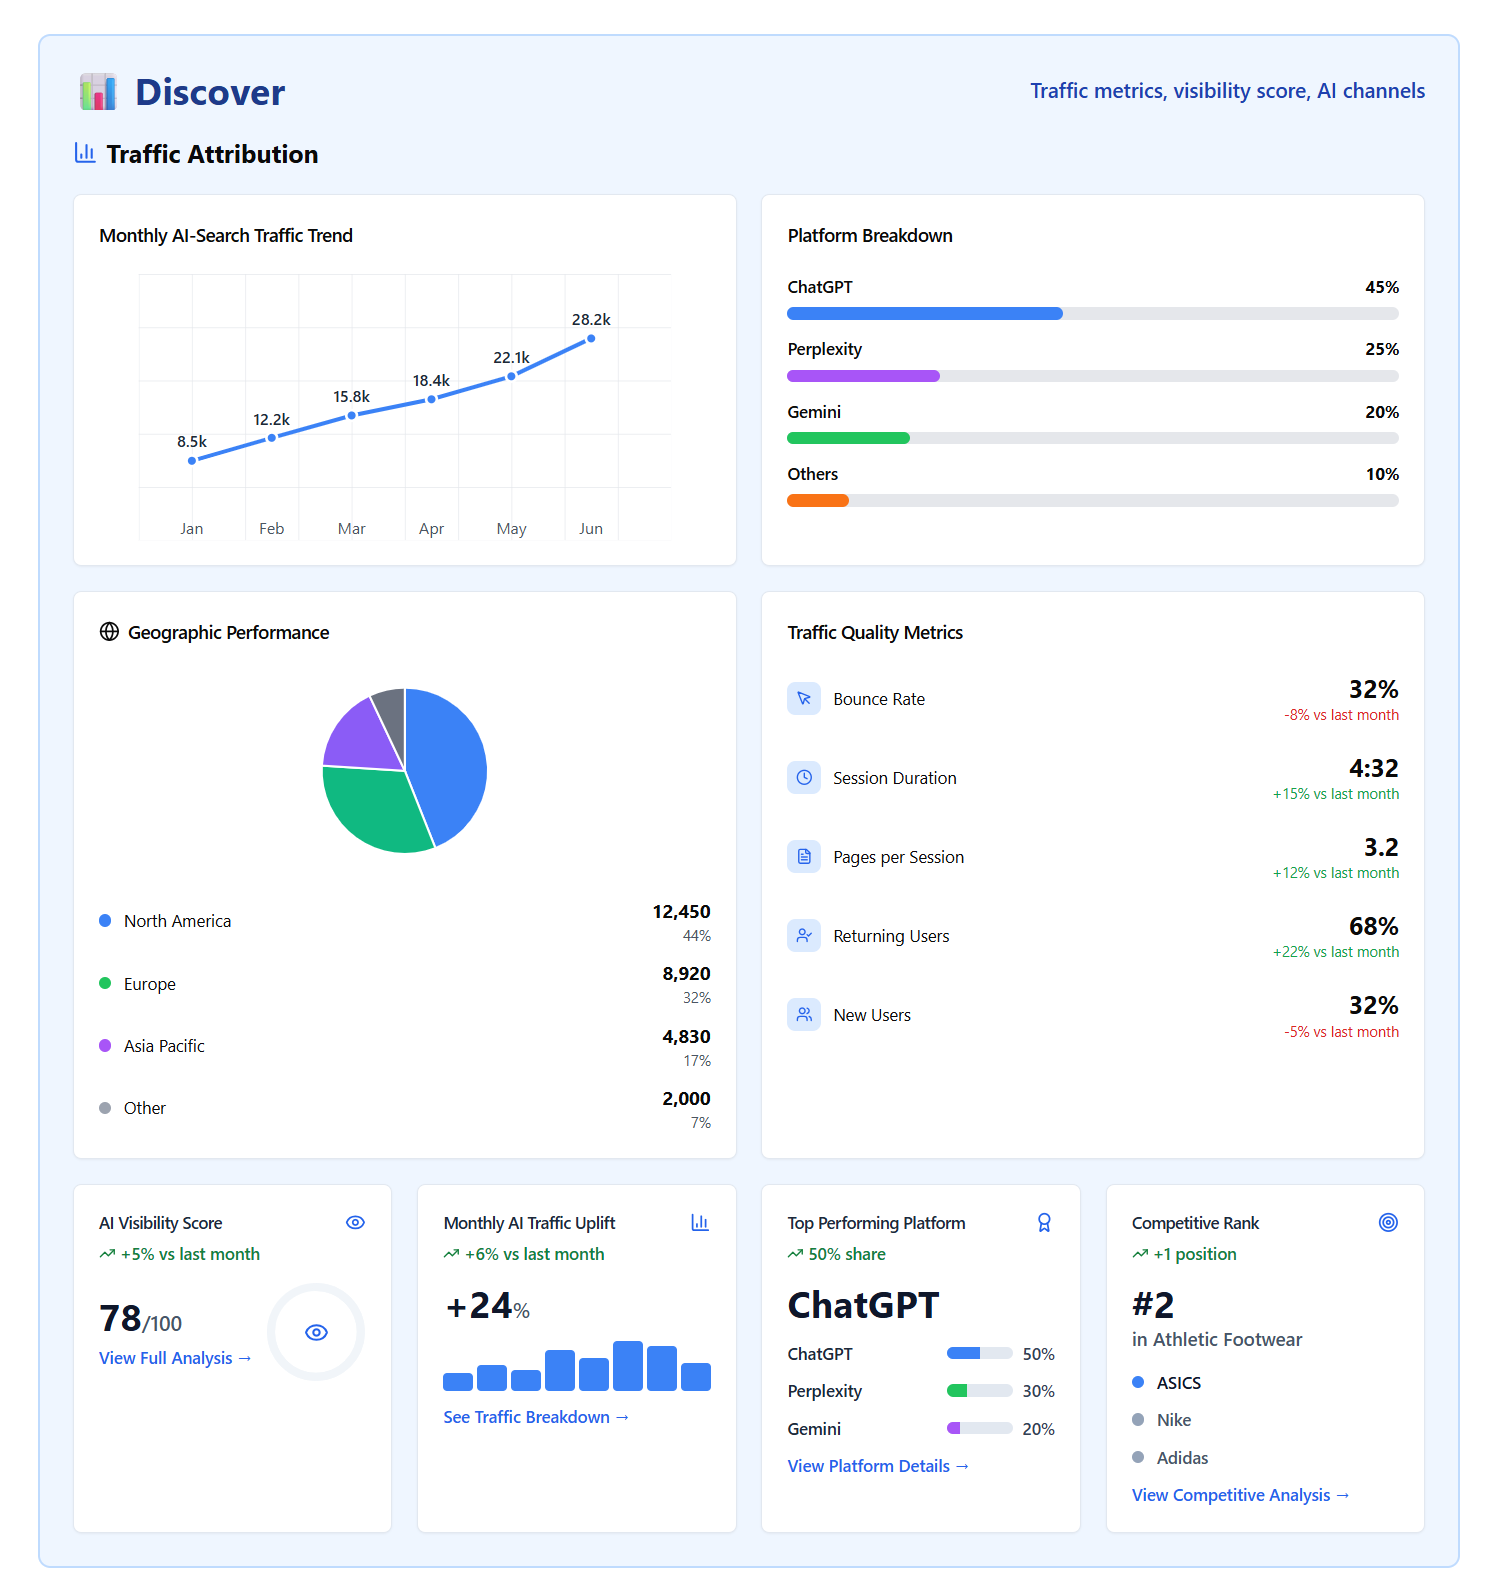1486x1584 pixels.
Task: Click the trend arrow next to +6% vs last month
Action: coord(451,1254)
